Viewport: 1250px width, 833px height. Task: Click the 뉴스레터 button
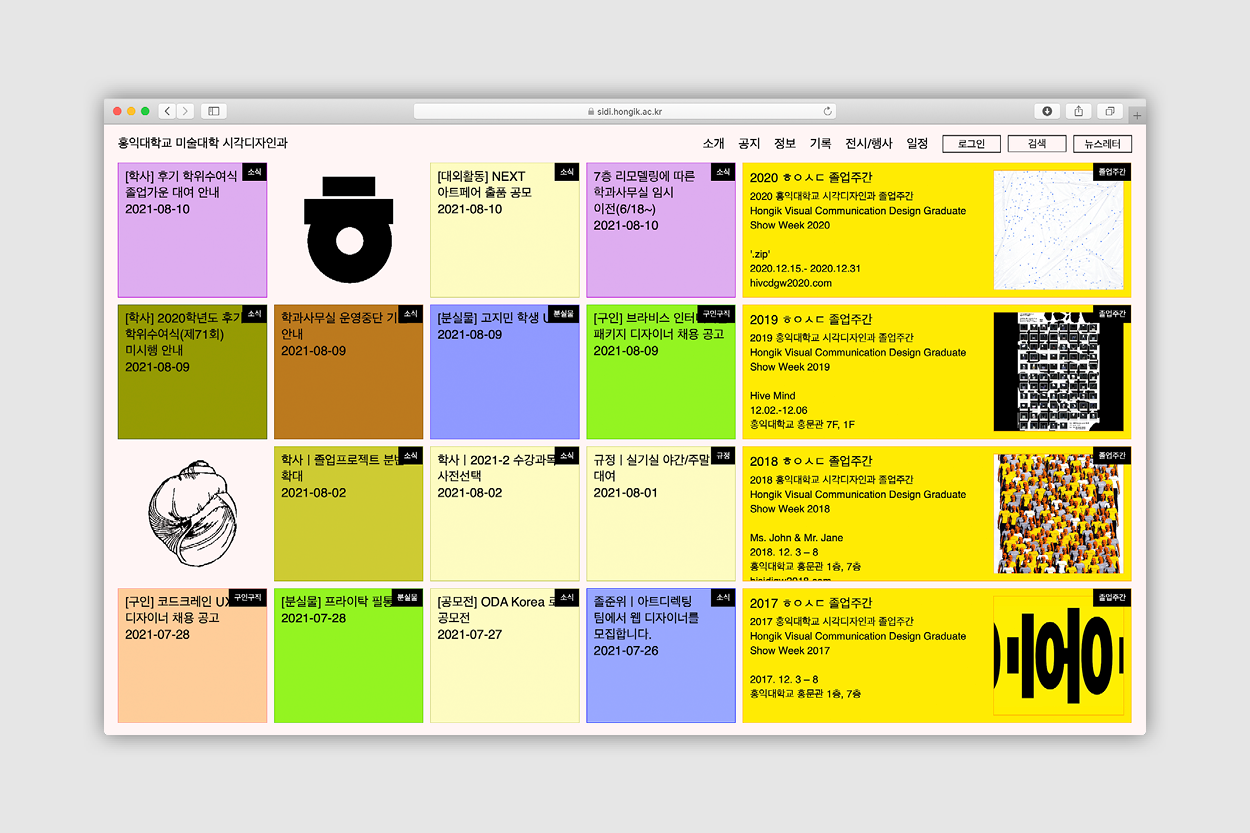[1103, 144]
